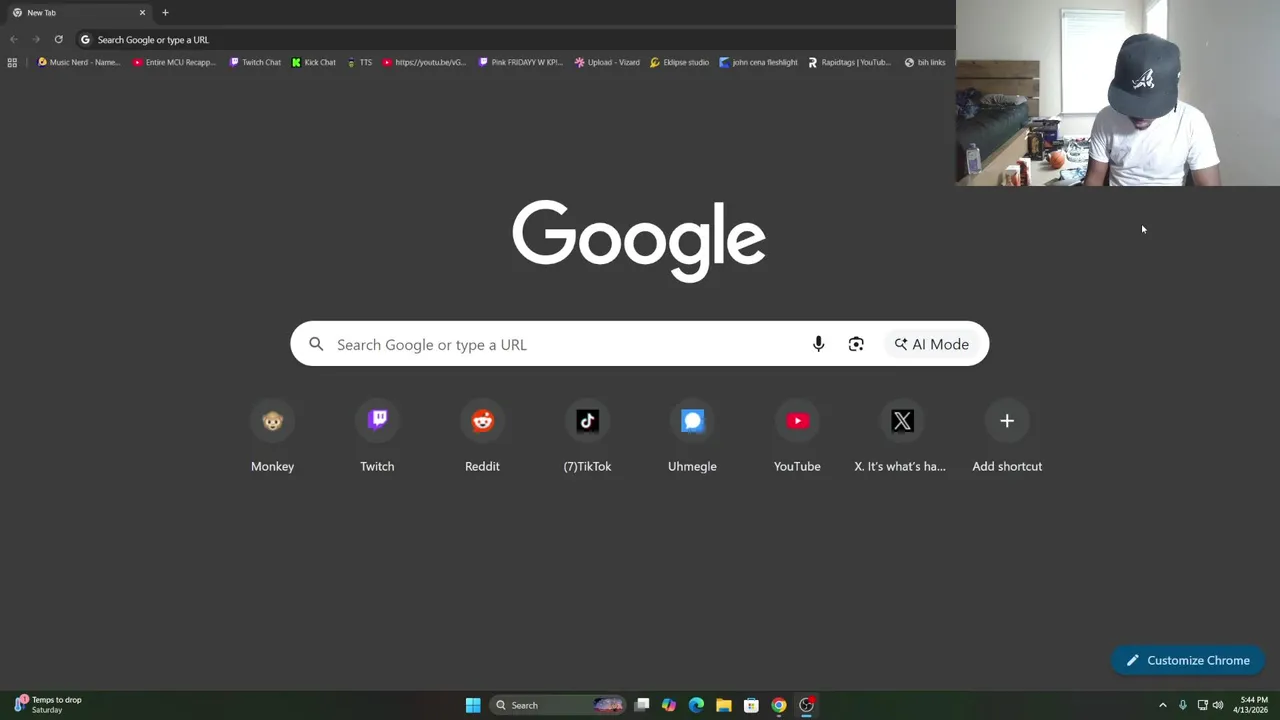The image size is (1280, 720).
Task: Open a new tab with plus button
Action: click(x=165, y=12)
